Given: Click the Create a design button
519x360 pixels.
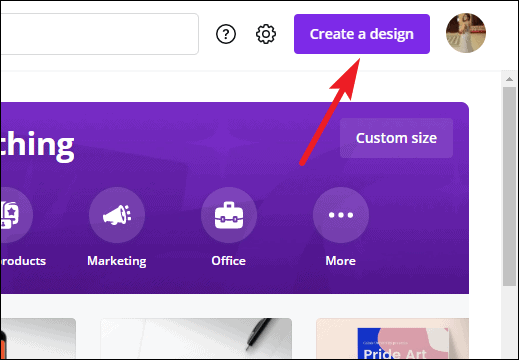Looking at the screenshot, I should [362, 34].
